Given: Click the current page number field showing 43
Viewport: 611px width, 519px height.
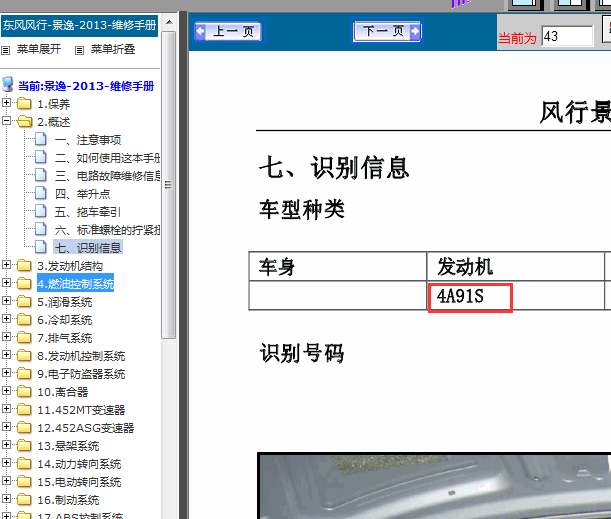Looking at the screenshot, I should tap(567, 37).
